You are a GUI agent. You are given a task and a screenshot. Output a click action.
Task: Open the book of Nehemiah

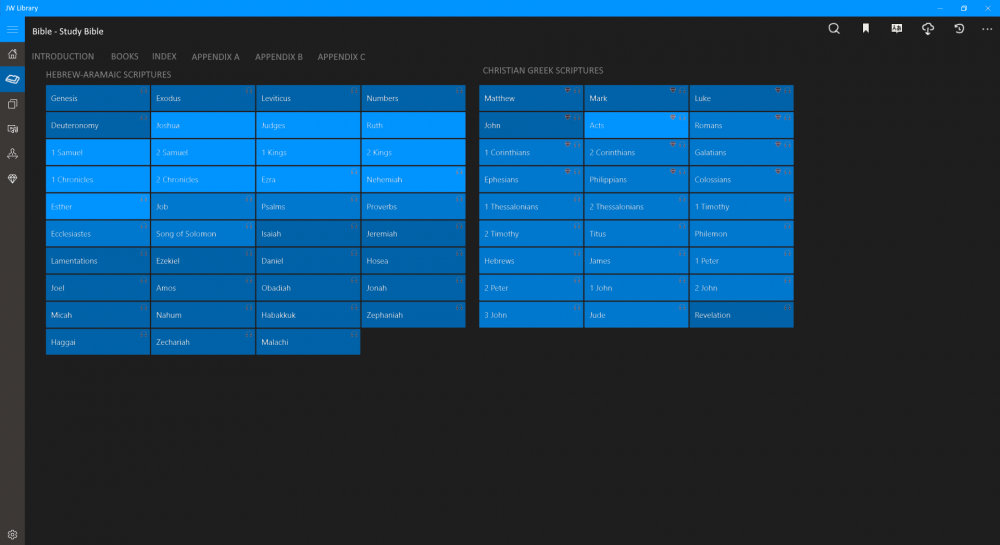(x=413, y=180)
